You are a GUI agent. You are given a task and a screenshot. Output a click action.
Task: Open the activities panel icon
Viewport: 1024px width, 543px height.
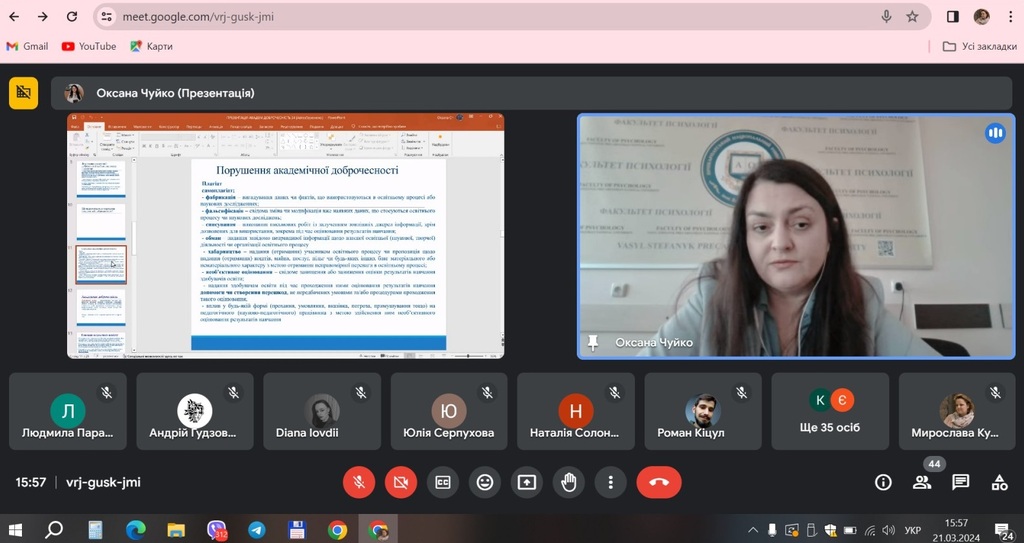click(998, 482)
